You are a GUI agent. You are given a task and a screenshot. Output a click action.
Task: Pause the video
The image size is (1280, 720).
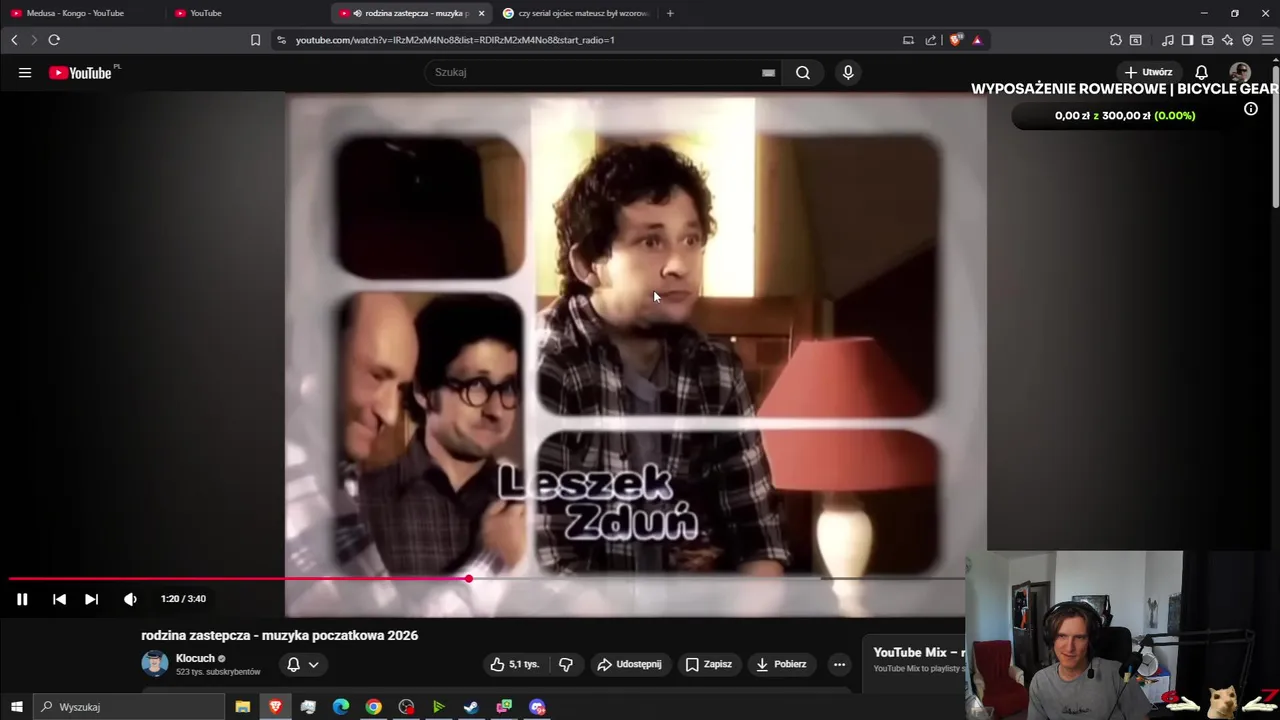pyautogui.click(x=22, y=599)
